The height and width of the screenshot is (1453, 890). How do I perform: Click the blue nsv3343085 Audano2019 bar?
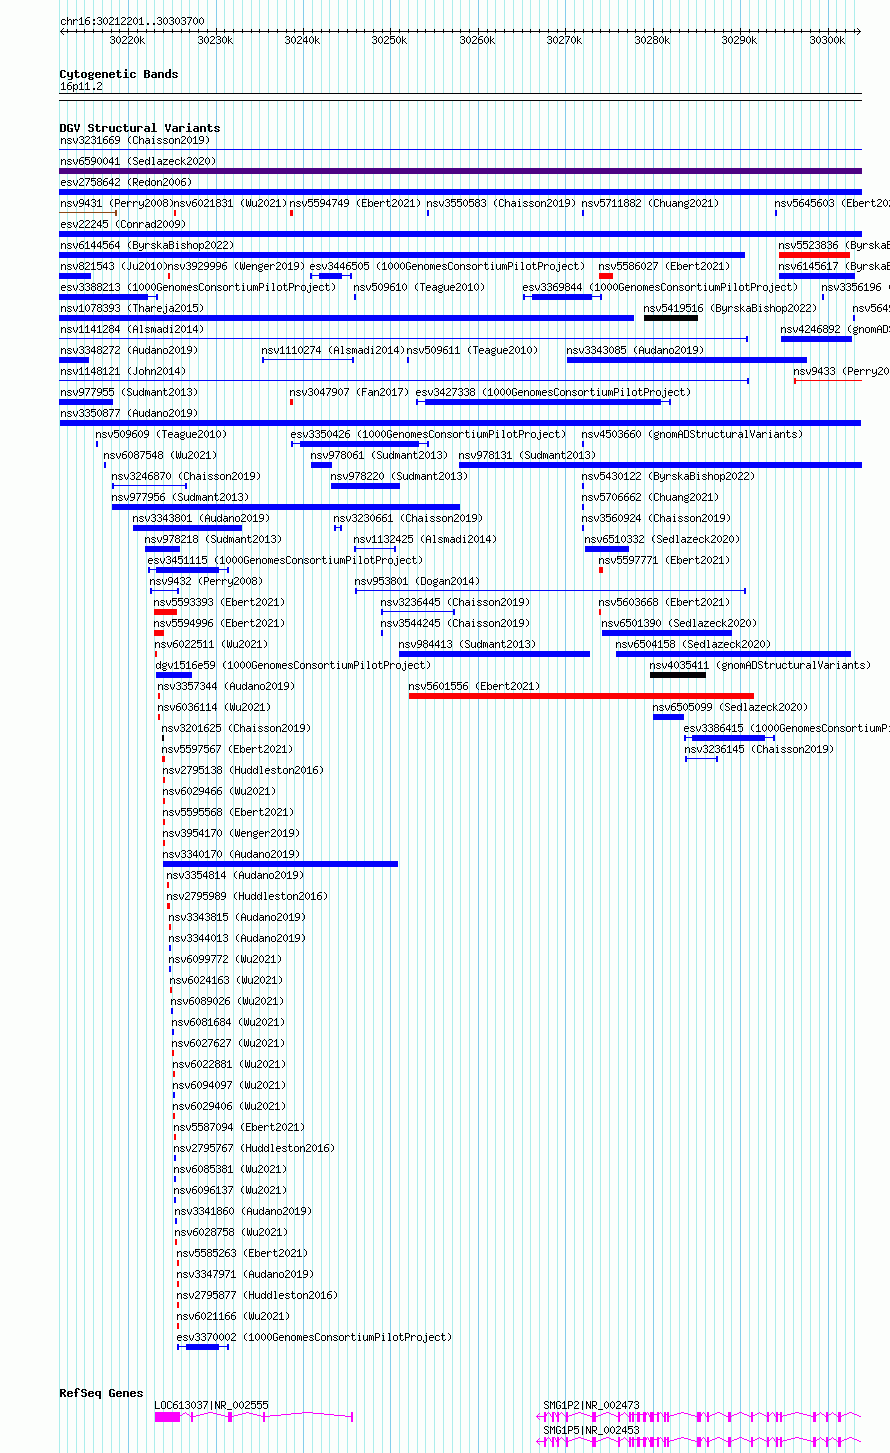687,360
